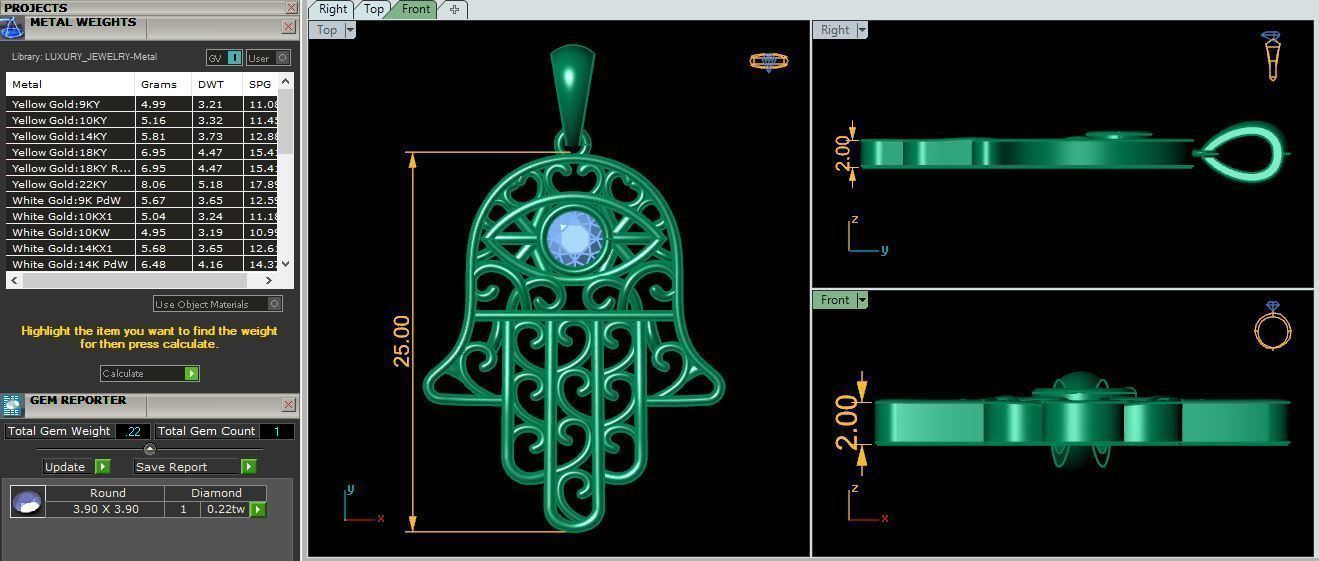Select the Yellow Gold:22KY row

coord(142,184)
